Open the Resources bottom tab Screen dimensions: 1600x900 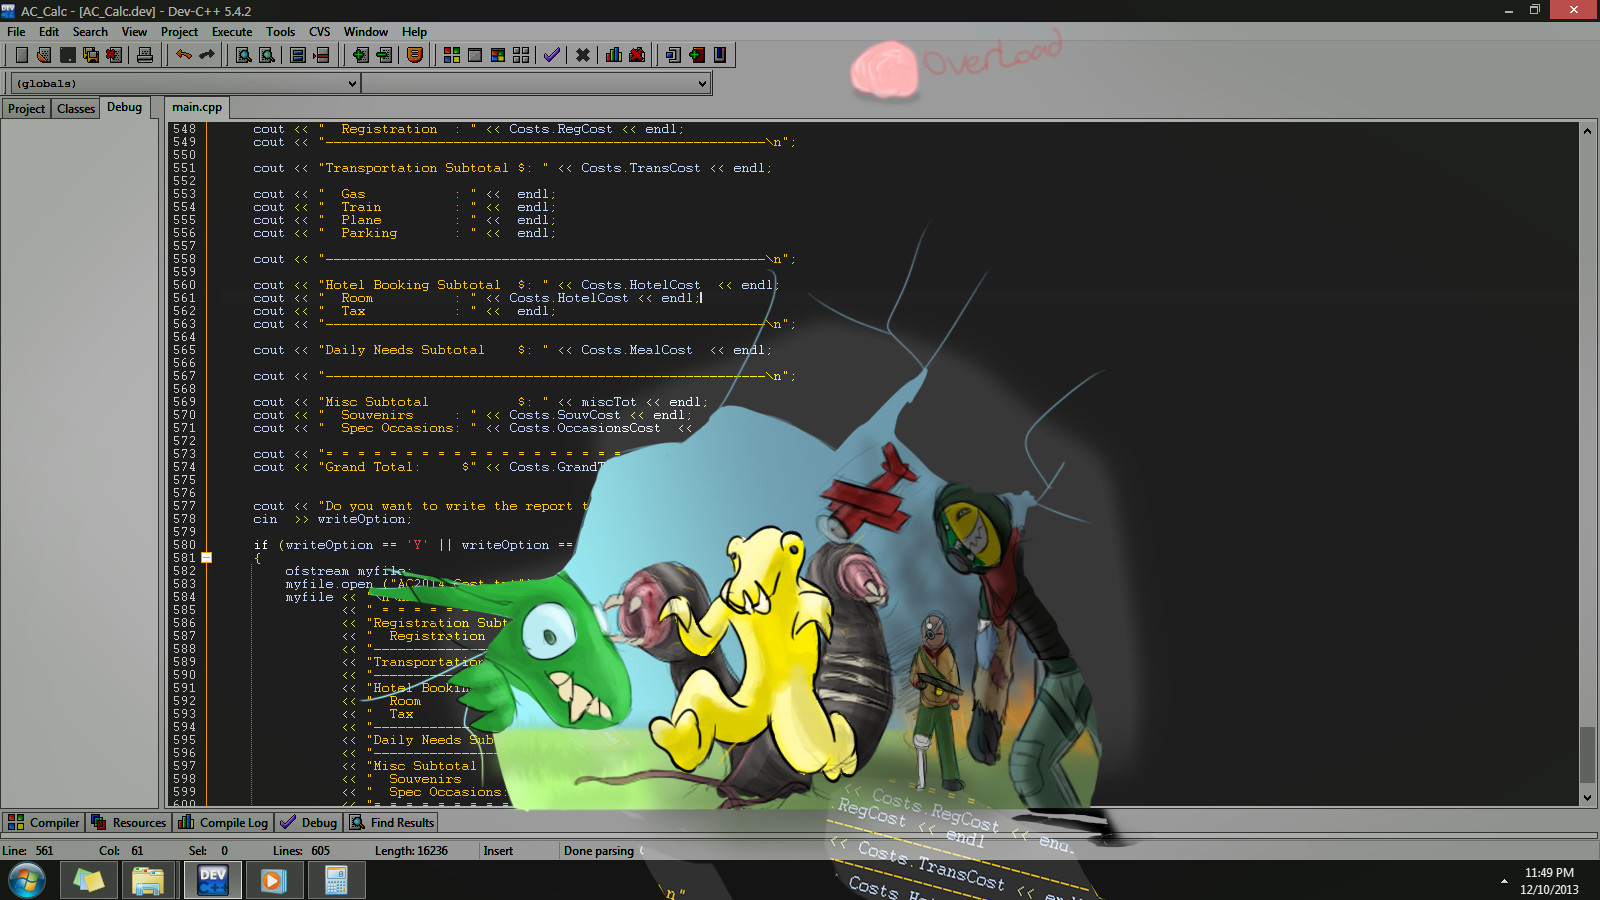pyautogui.click(x=128, y=822)
